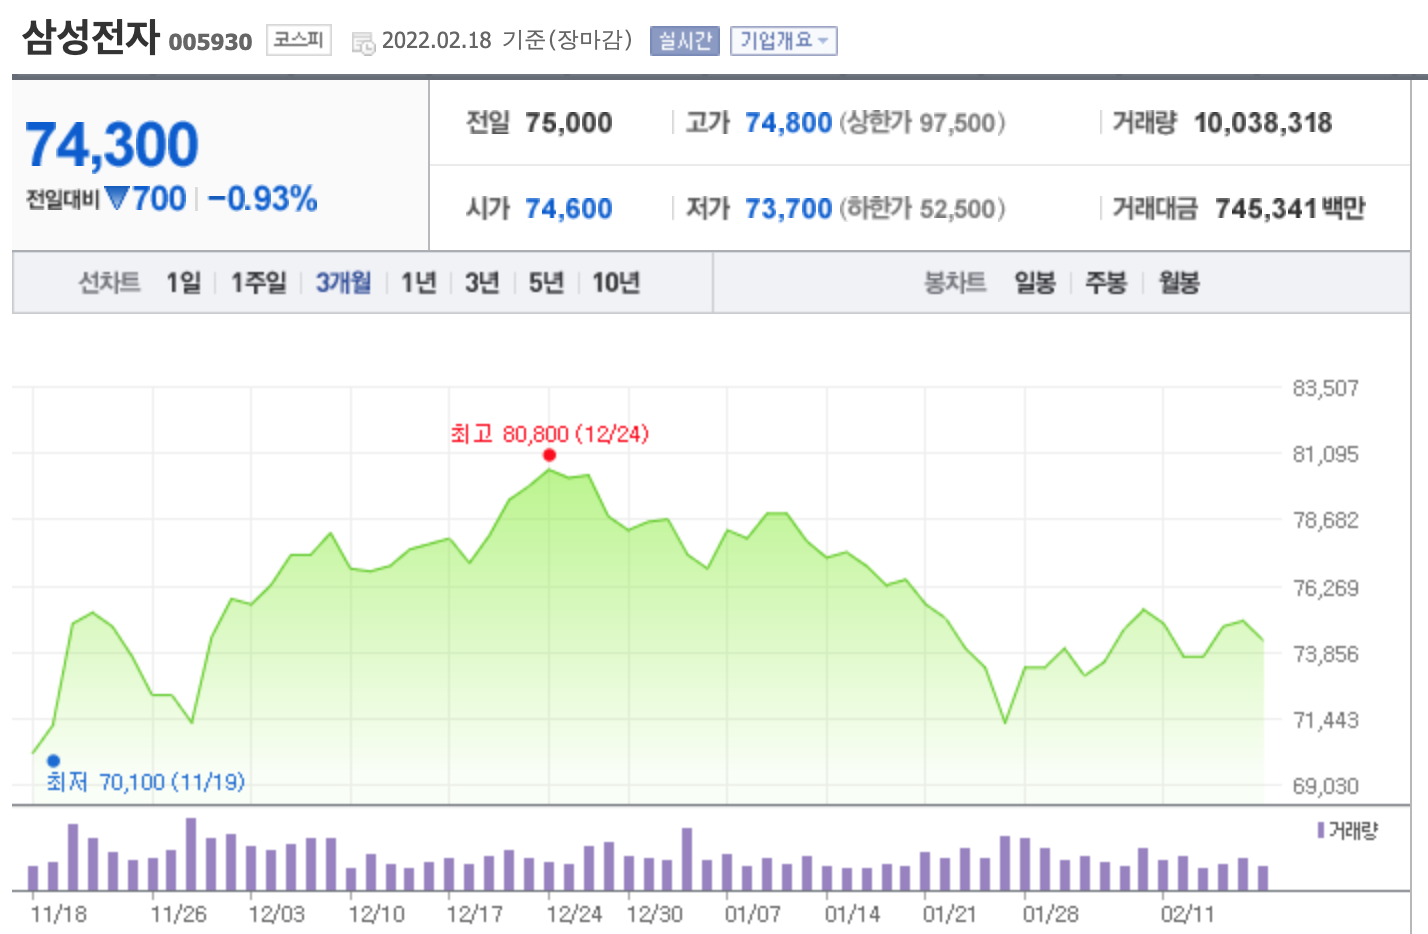The height and width of the screenshot is (934, 1428).
Task: Click the 11/18 date axis label
Action: click(x=58, y=914)
